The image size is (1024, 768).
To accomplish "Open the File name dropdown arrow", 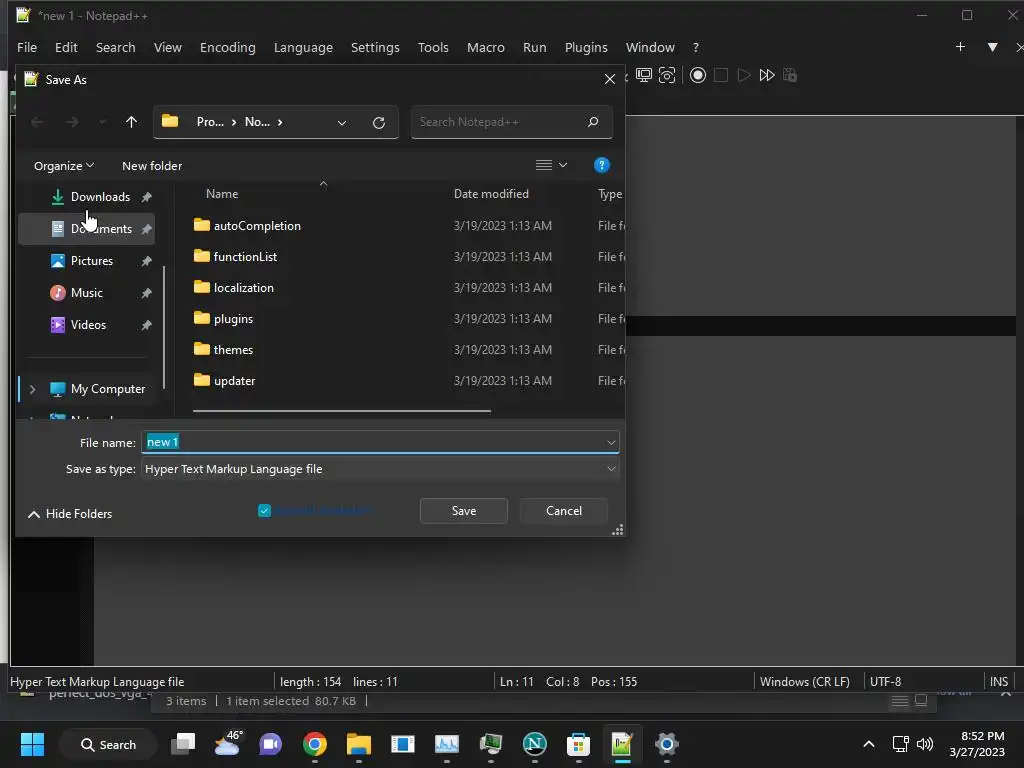I will [x=611, y=443].
